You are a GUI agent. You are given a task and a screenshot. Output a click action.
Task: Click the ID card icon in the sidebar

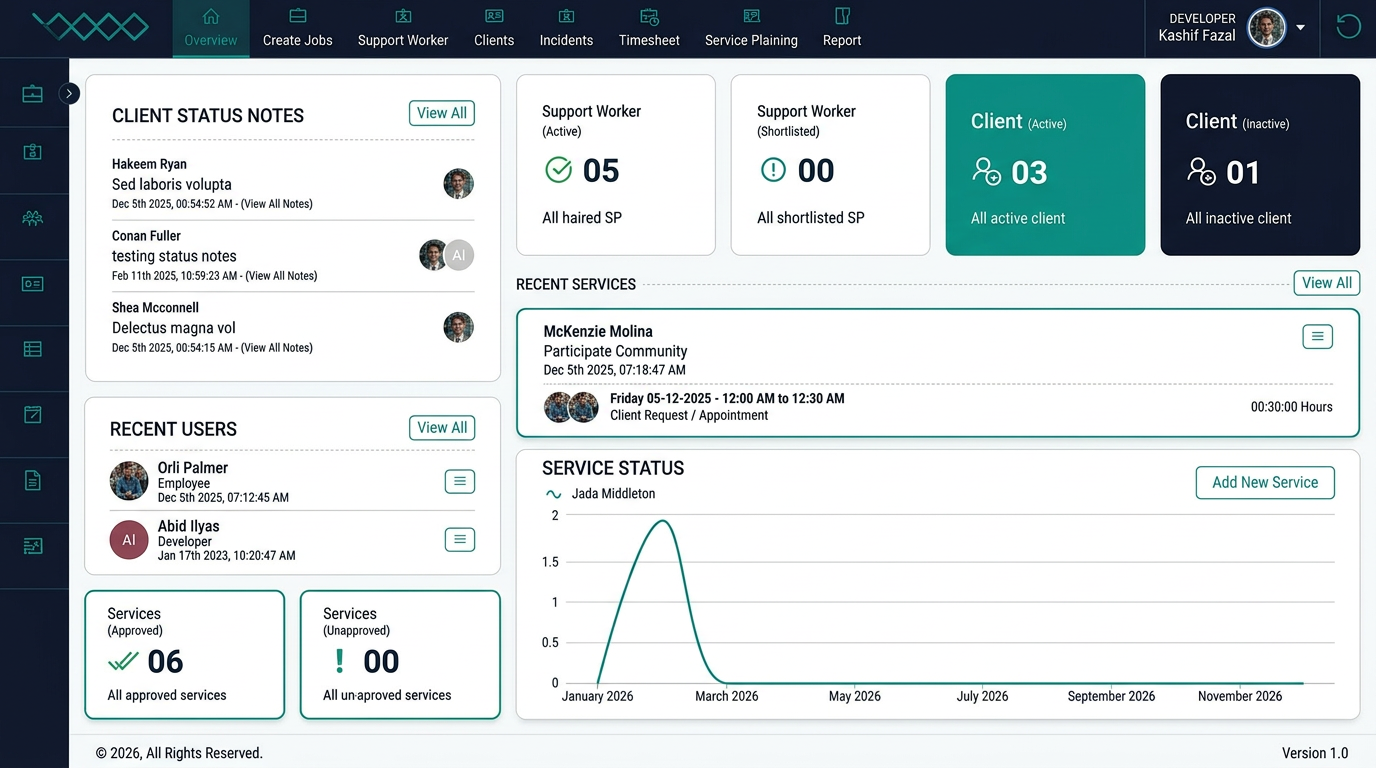pos(33,284)
